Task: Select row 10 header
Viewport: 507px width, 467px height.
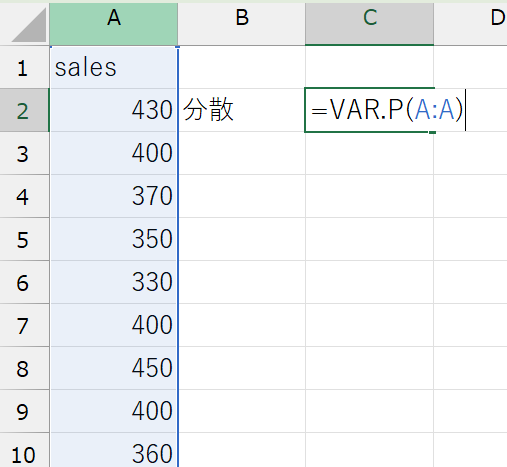Action: [24, 450]
